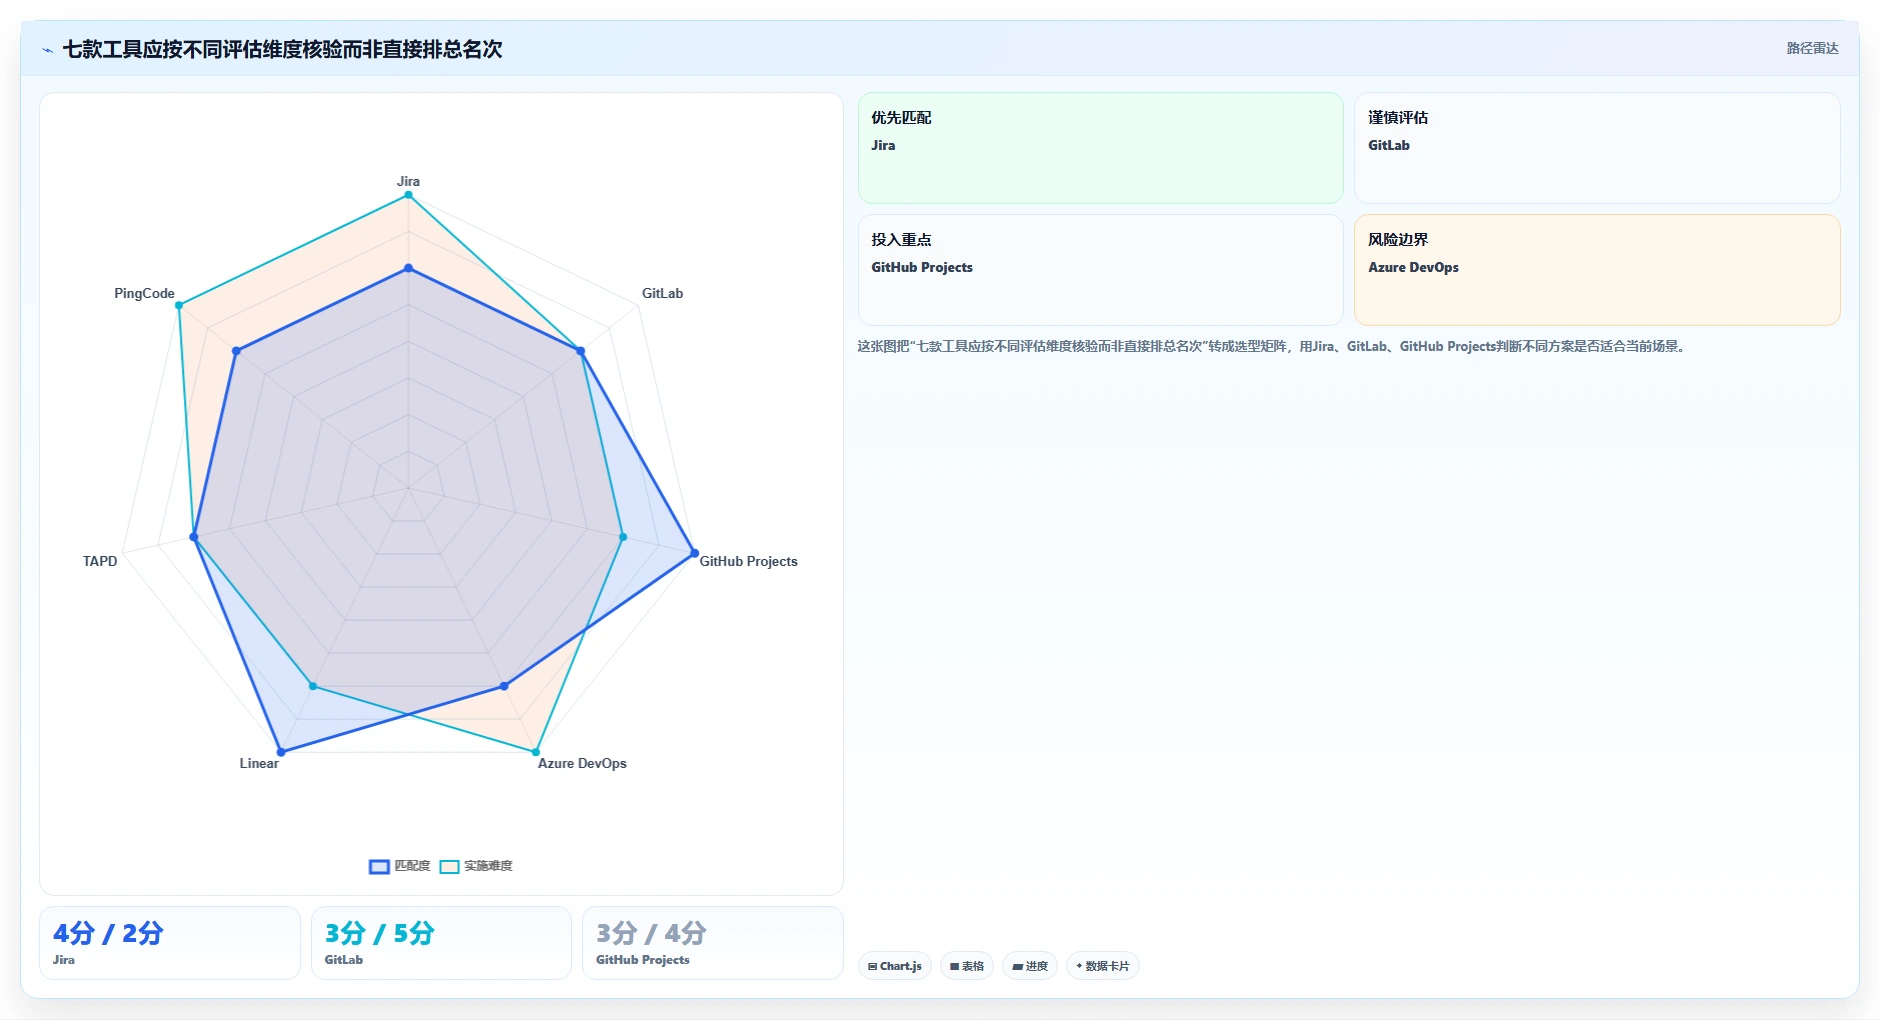
Task: Click the 匹配度 data point at Azure DevOps
Action: [504, 686]
